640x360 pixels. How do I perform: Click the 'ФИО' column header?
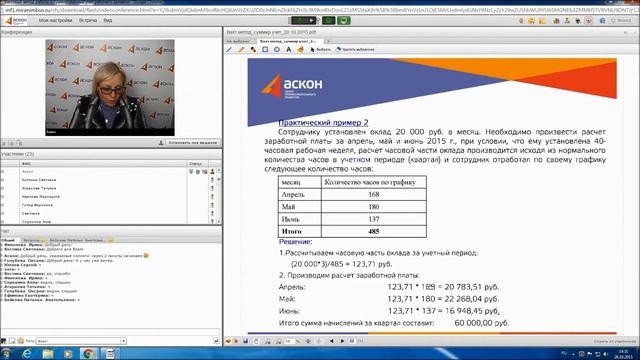point(104,164)
